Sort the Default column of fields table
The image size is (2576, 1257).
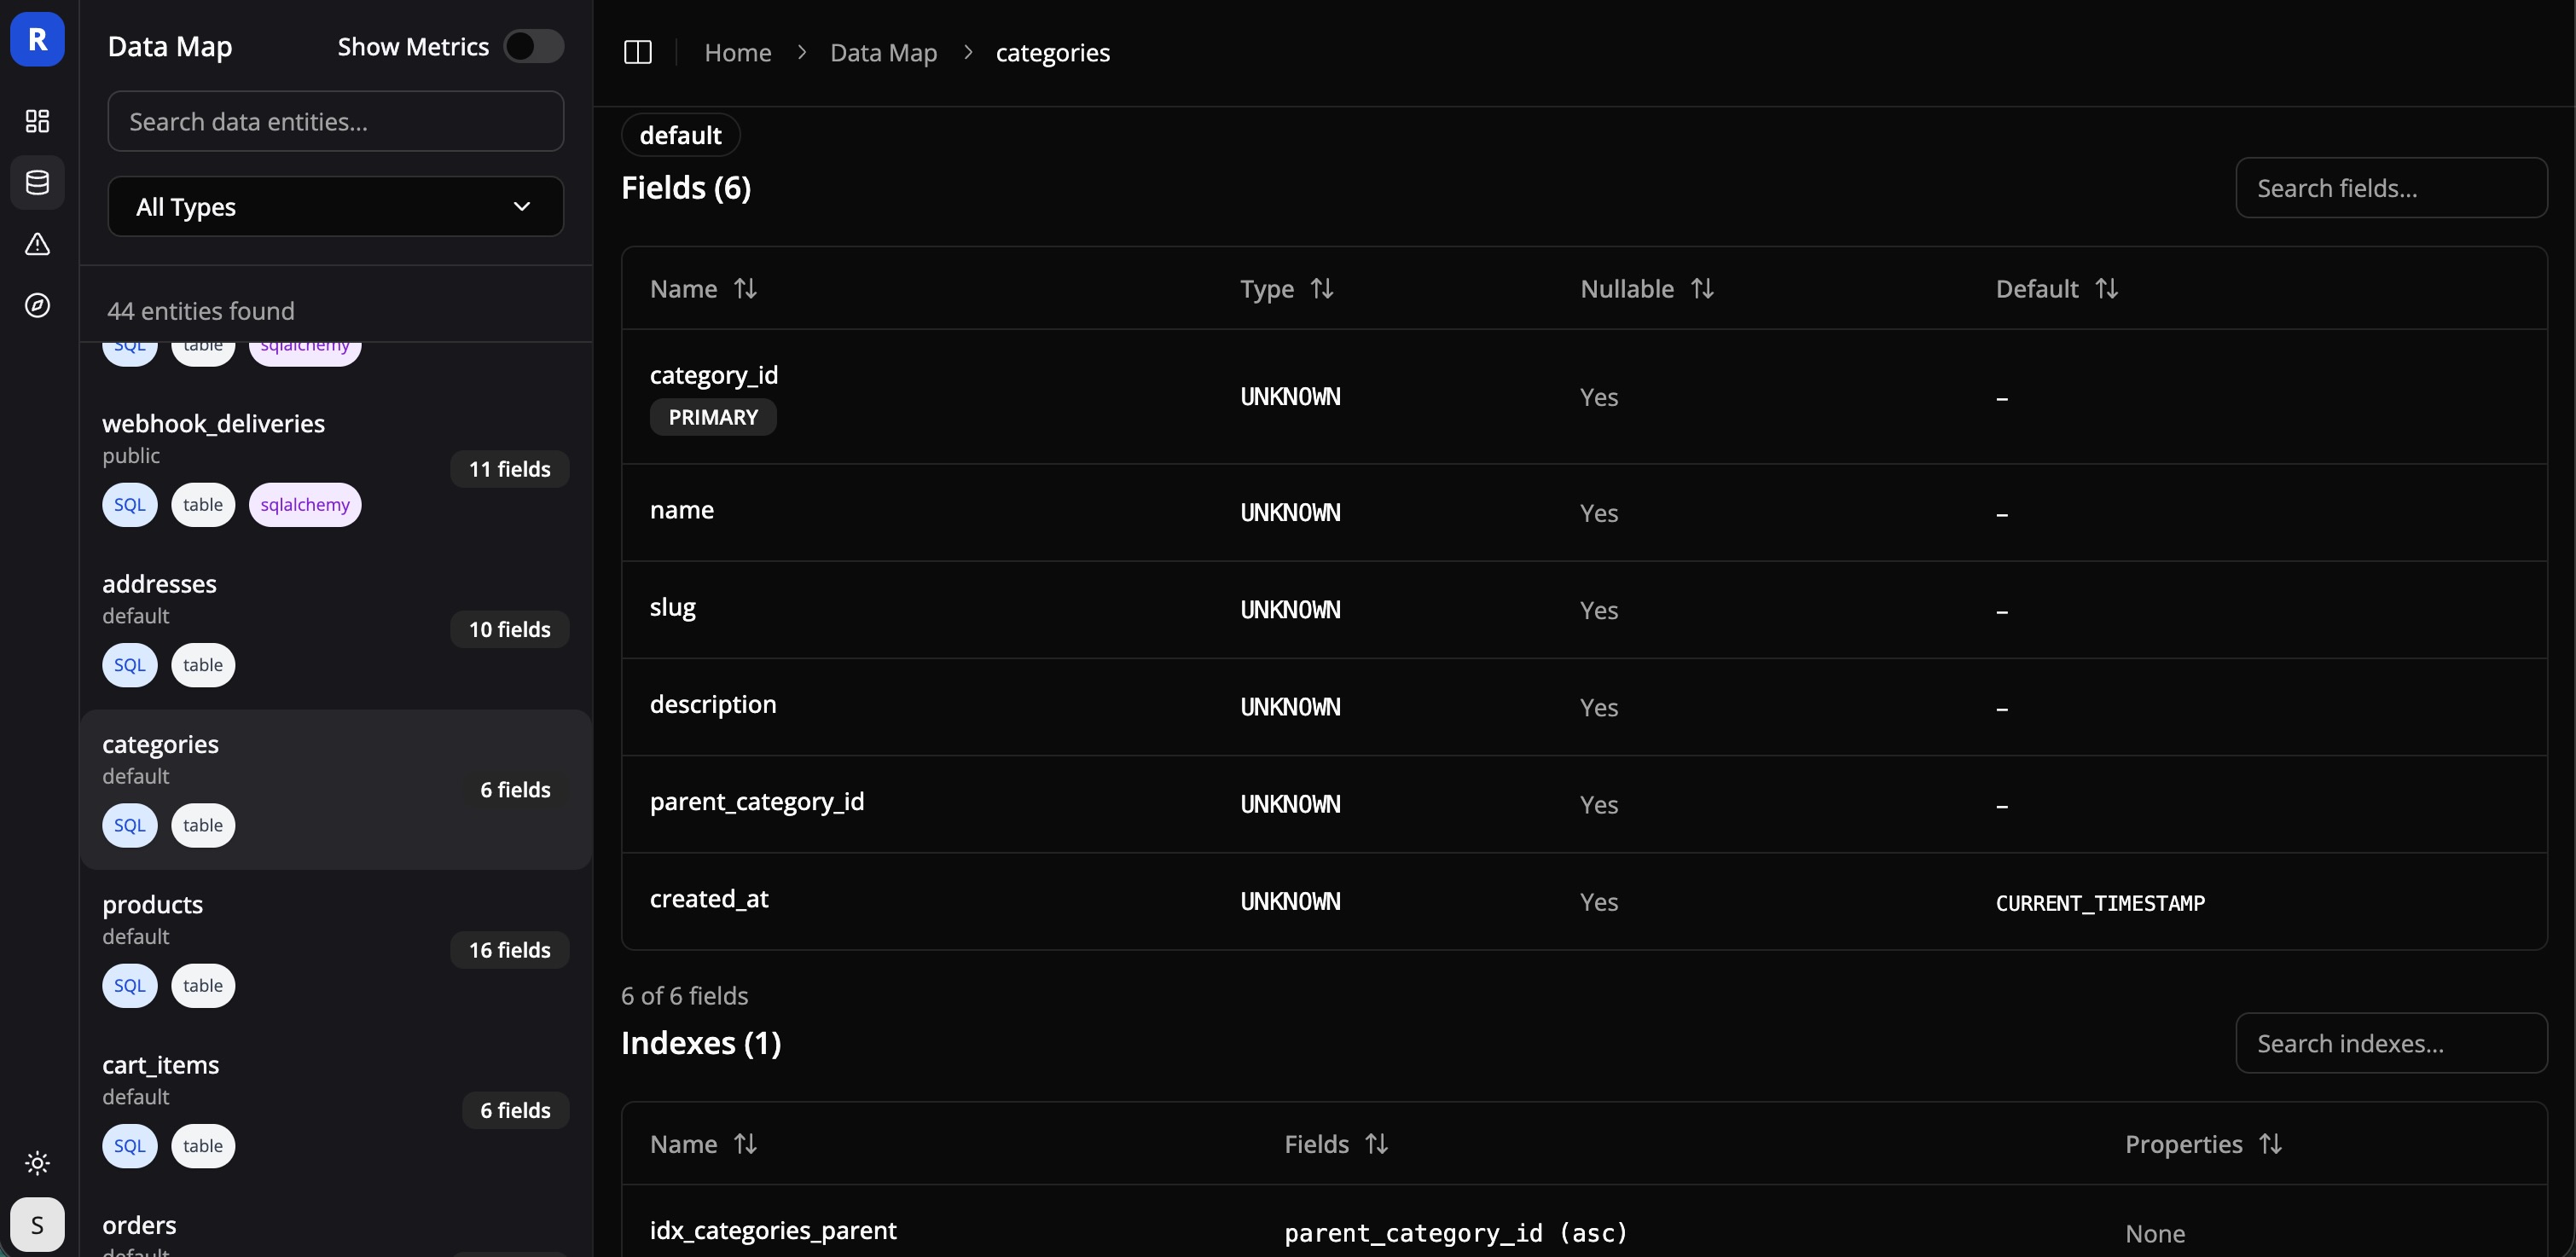[x=2108, y=288]
